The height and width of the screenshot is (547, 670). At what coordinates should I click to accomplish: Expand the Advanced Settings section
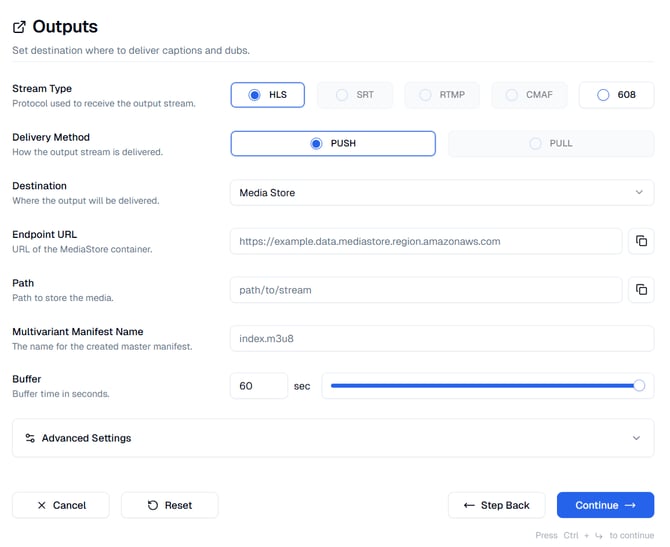[333, 438]
